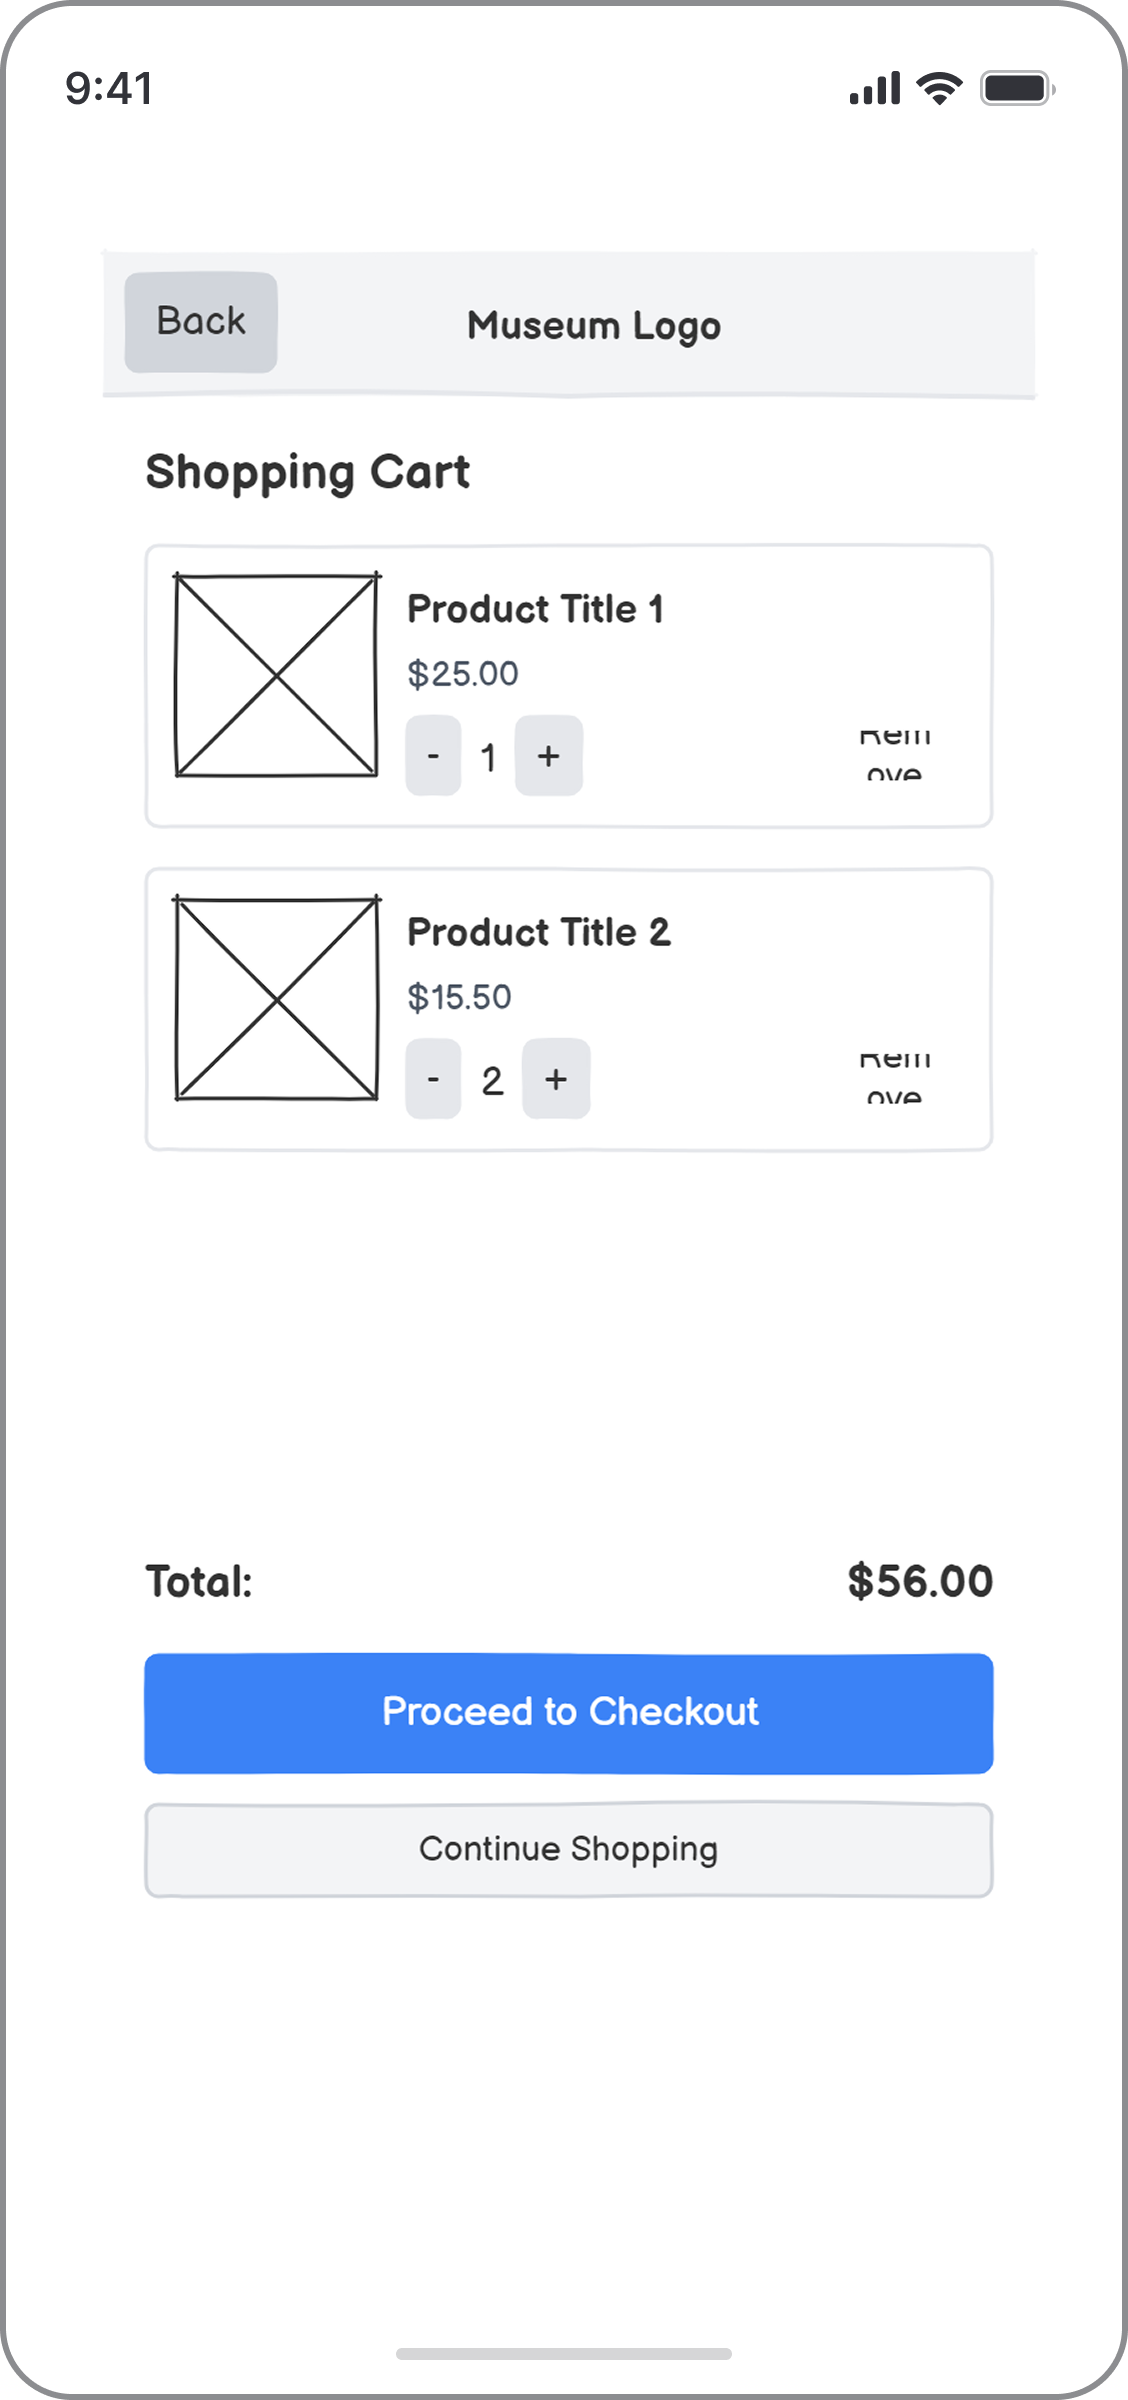Image resolution: width=1128 pixels, height=2400 pixels.
Task: Click the $25.00 price label
Action: (x=462, y=674)
